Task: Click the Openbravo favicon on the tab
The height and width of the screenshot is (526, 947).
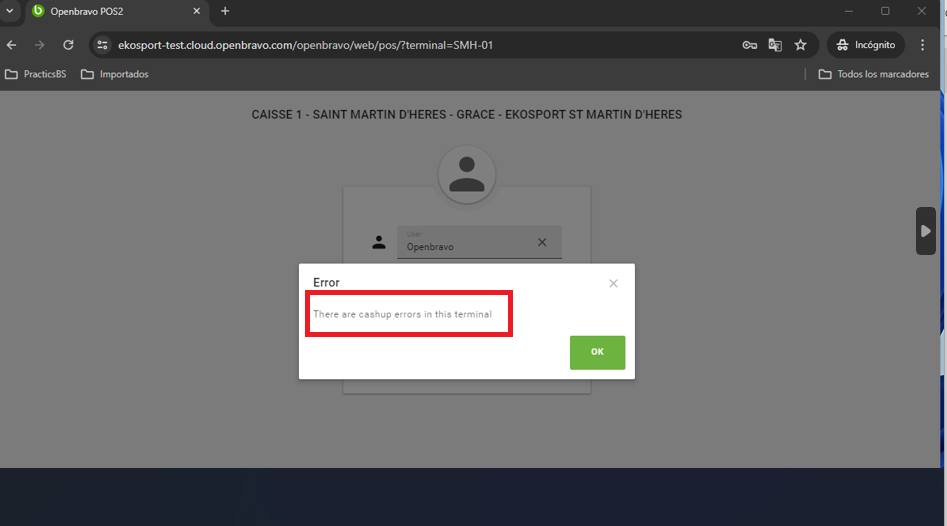Action: [38, 11]
